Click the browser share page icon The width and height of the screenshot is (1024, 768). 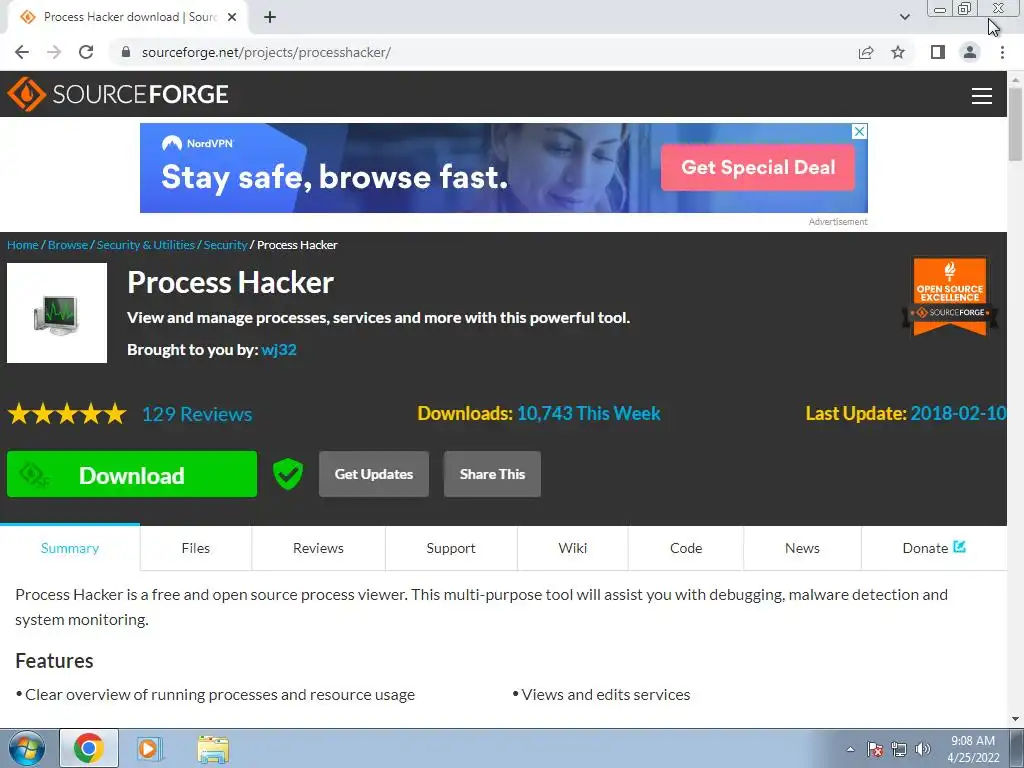(x=866, y=52)
